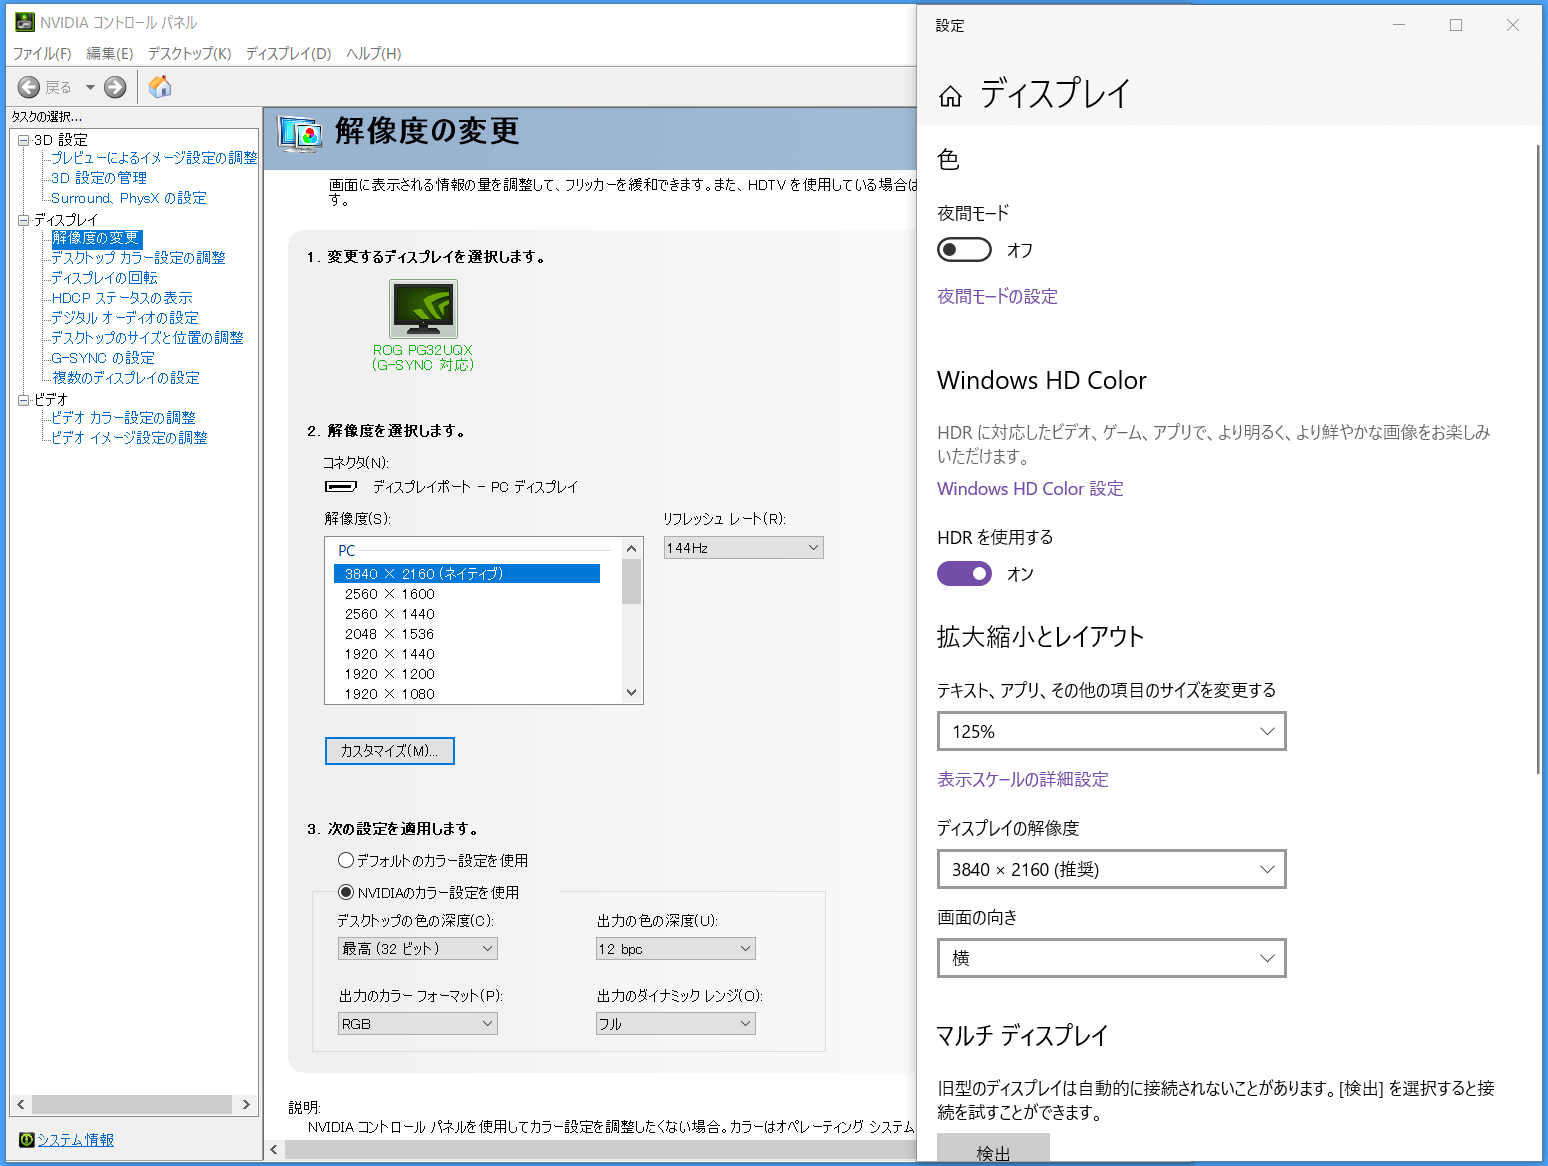1548x1166 pixels.
Task: Select 3840 × 2160 (ネイティブ) resolution
Action: (467, 574)
